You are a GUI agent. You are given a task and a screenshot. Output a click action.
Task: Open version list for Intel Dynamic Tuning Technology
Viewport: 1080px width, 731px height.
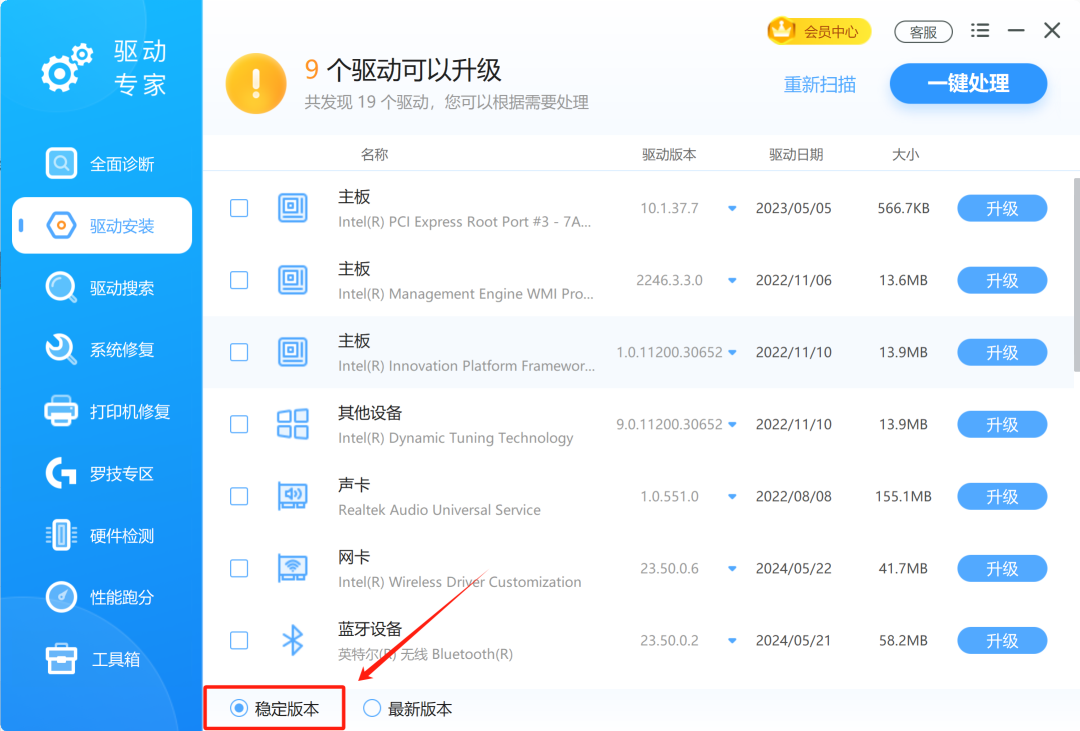pos(731,424)
